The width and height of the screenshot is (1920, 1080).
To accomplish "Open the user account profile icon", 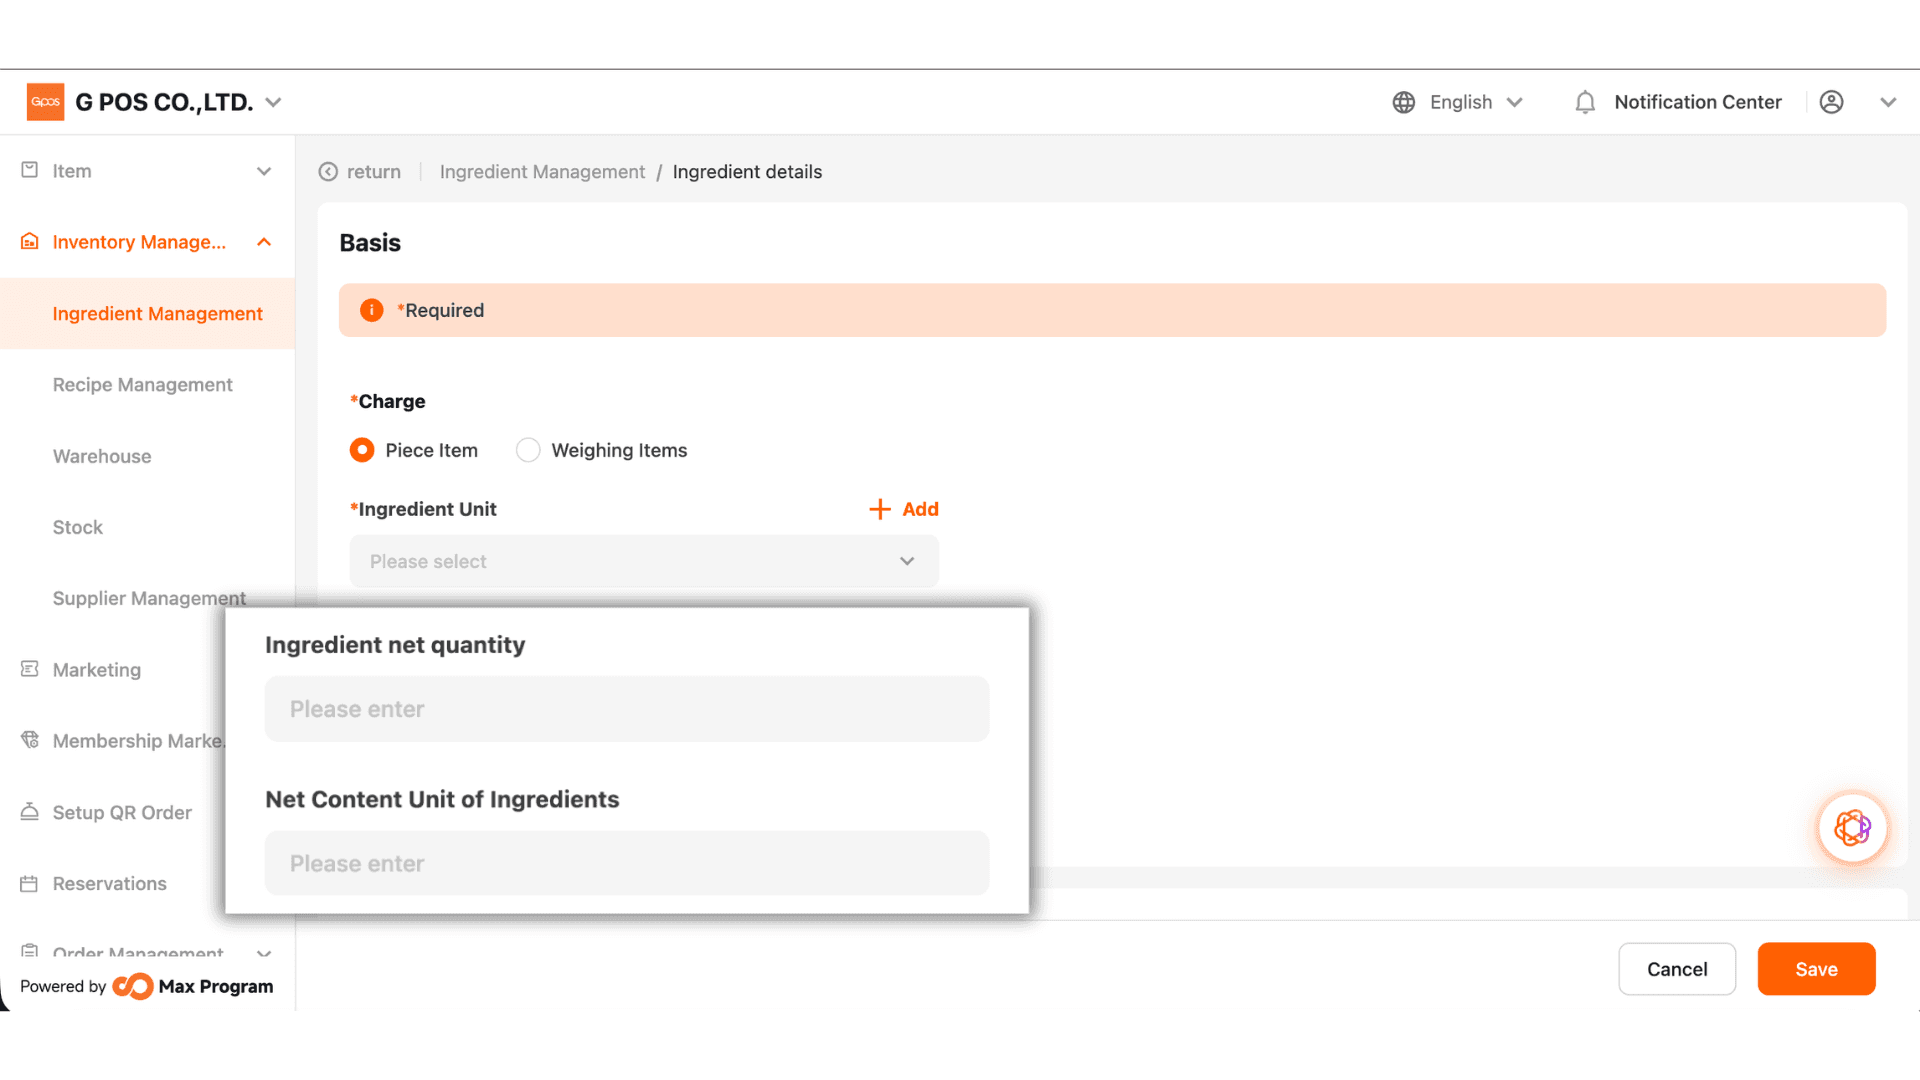I will pos(1831,102).
